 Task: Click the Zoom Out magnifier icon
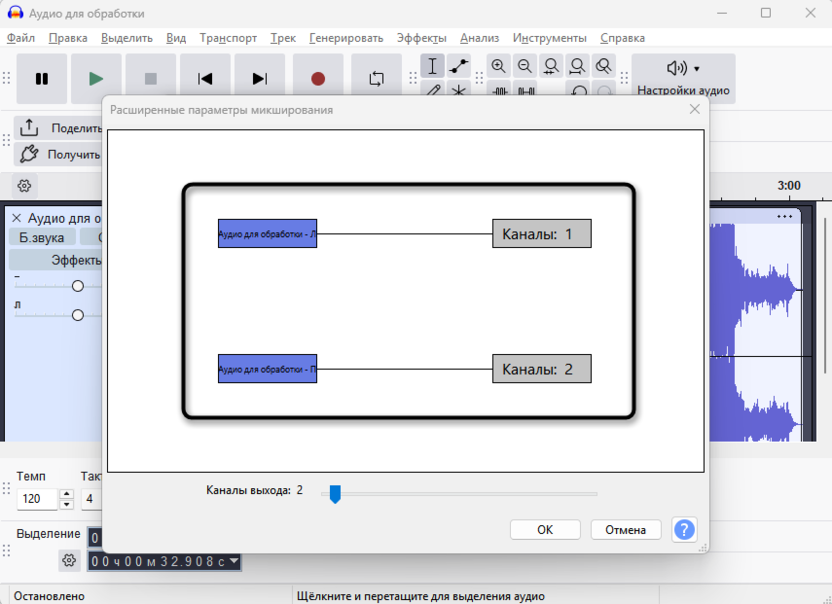tap(525, 66)
